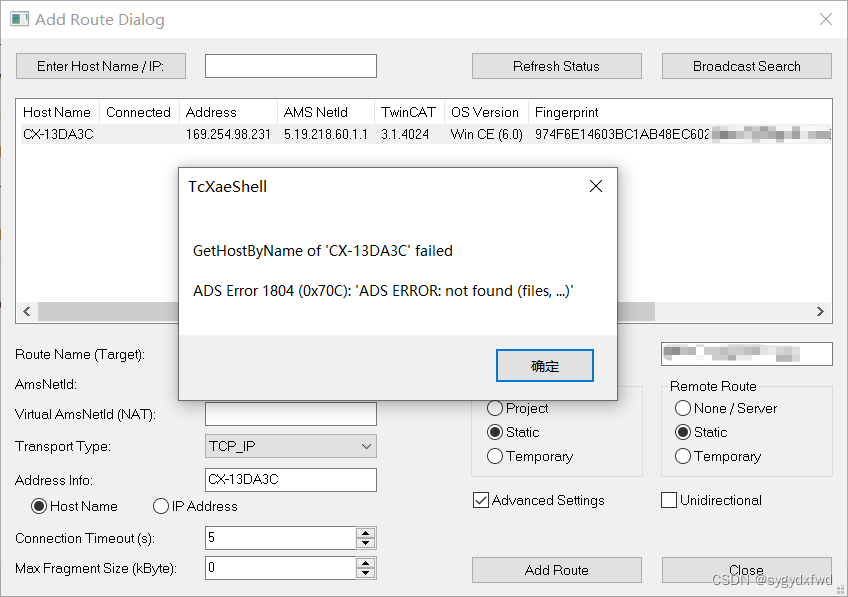Click the Close button at bottom

coord(746,570)
